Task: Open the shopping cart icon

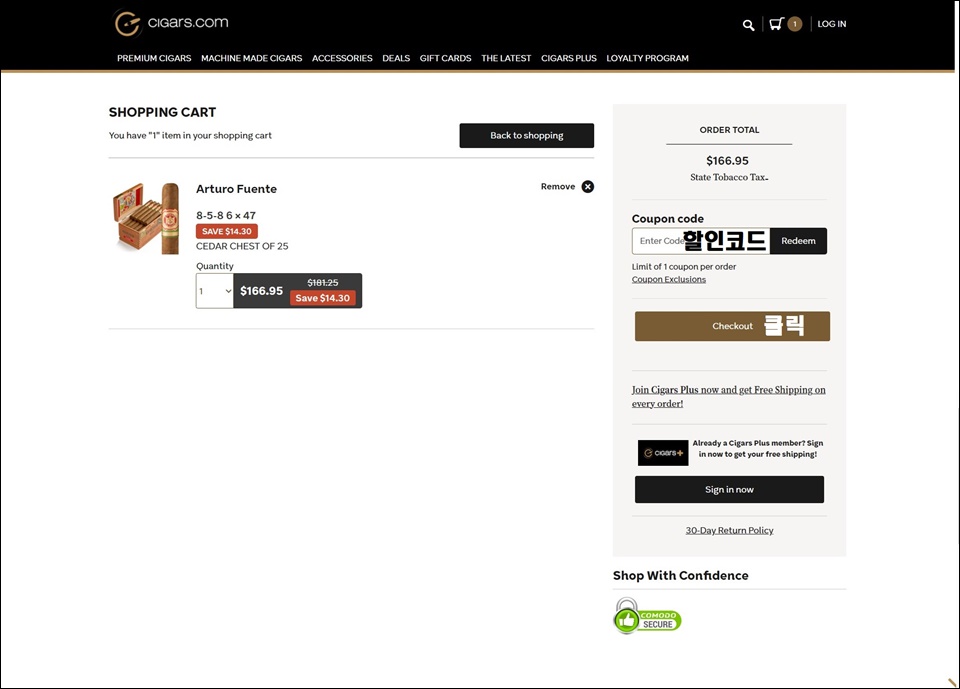Action: click(x=776, y=24)
